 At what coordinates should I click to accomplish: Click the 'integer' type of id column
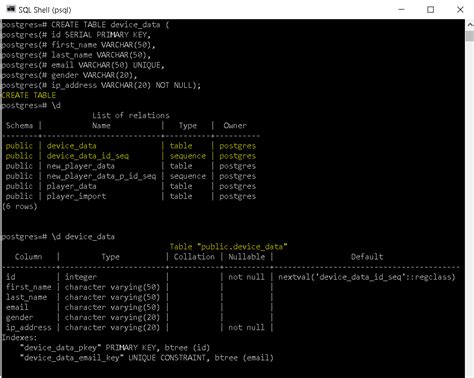tap(81, 277)
